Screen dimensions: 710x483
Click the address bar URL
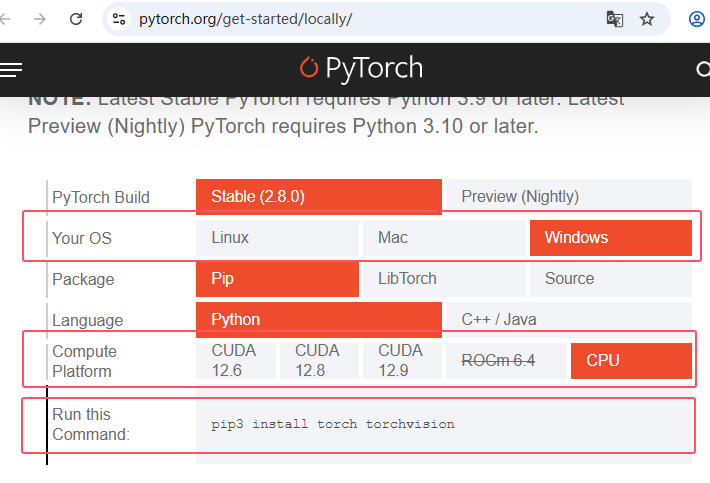click(245, 19)
